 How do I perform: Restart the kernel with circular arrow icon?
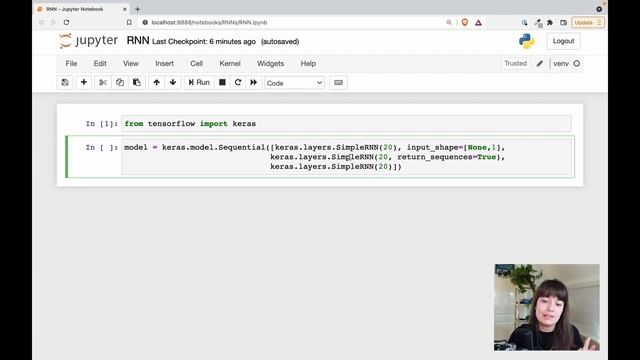tap(238, 82)
